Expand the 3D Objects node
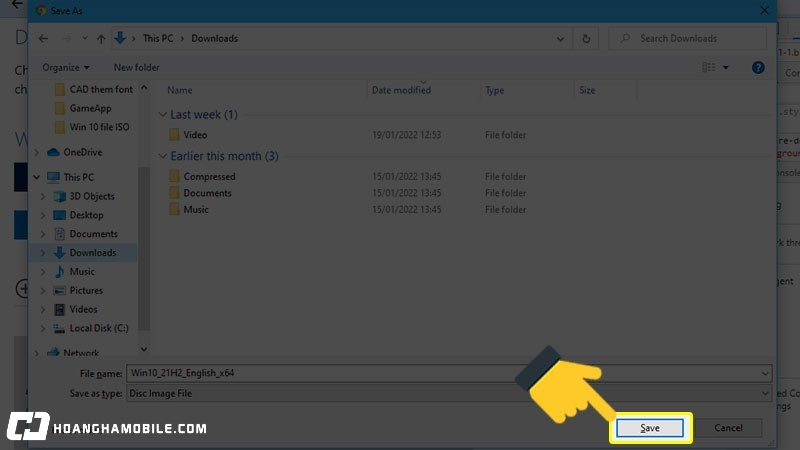Screen dimensions: 800x450 tap(43, 196)
